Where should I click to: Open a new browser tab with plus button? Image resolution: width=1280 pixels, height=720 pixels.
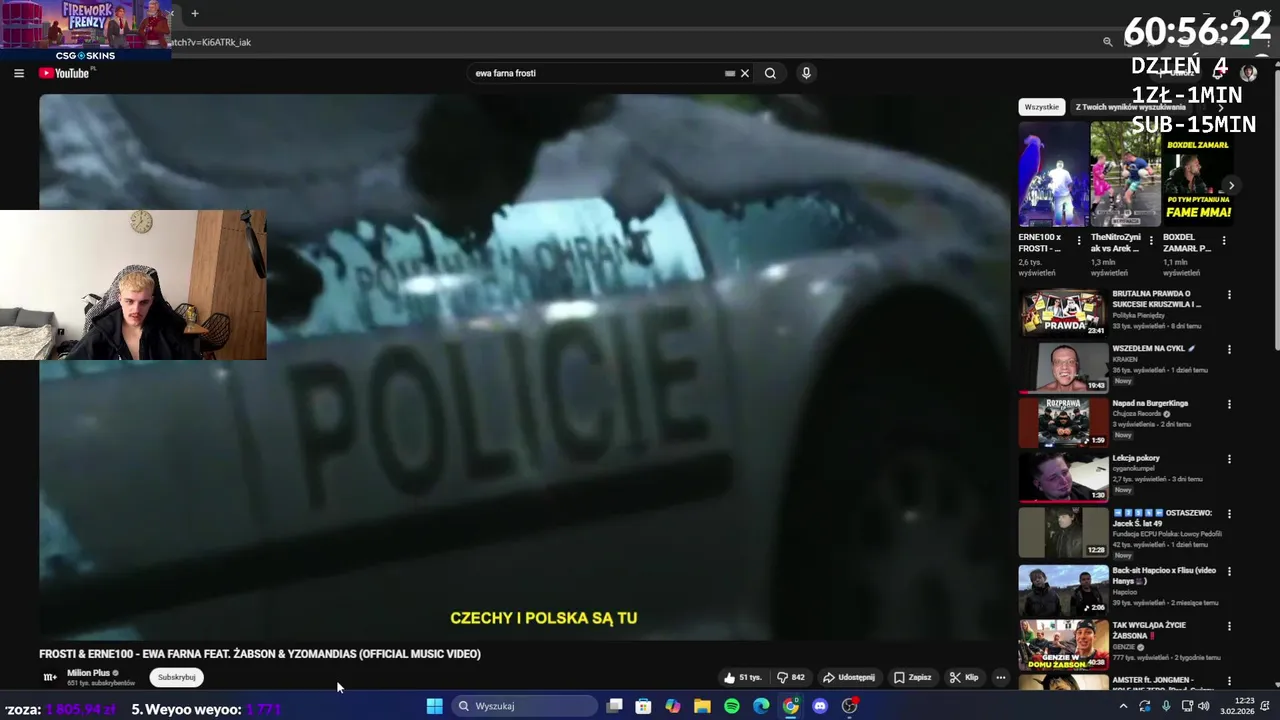(195, 13)
